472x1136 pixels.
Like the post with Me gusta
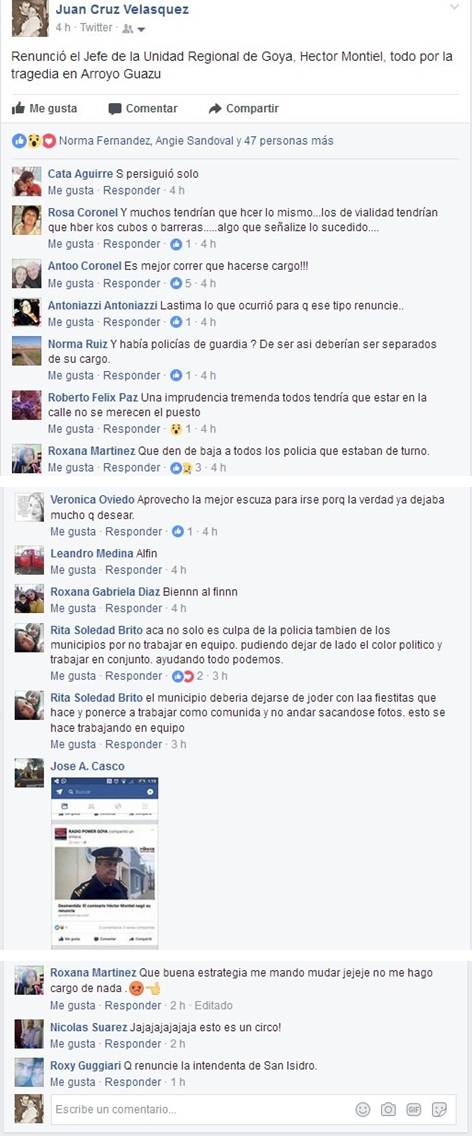(x=45, y=109)
